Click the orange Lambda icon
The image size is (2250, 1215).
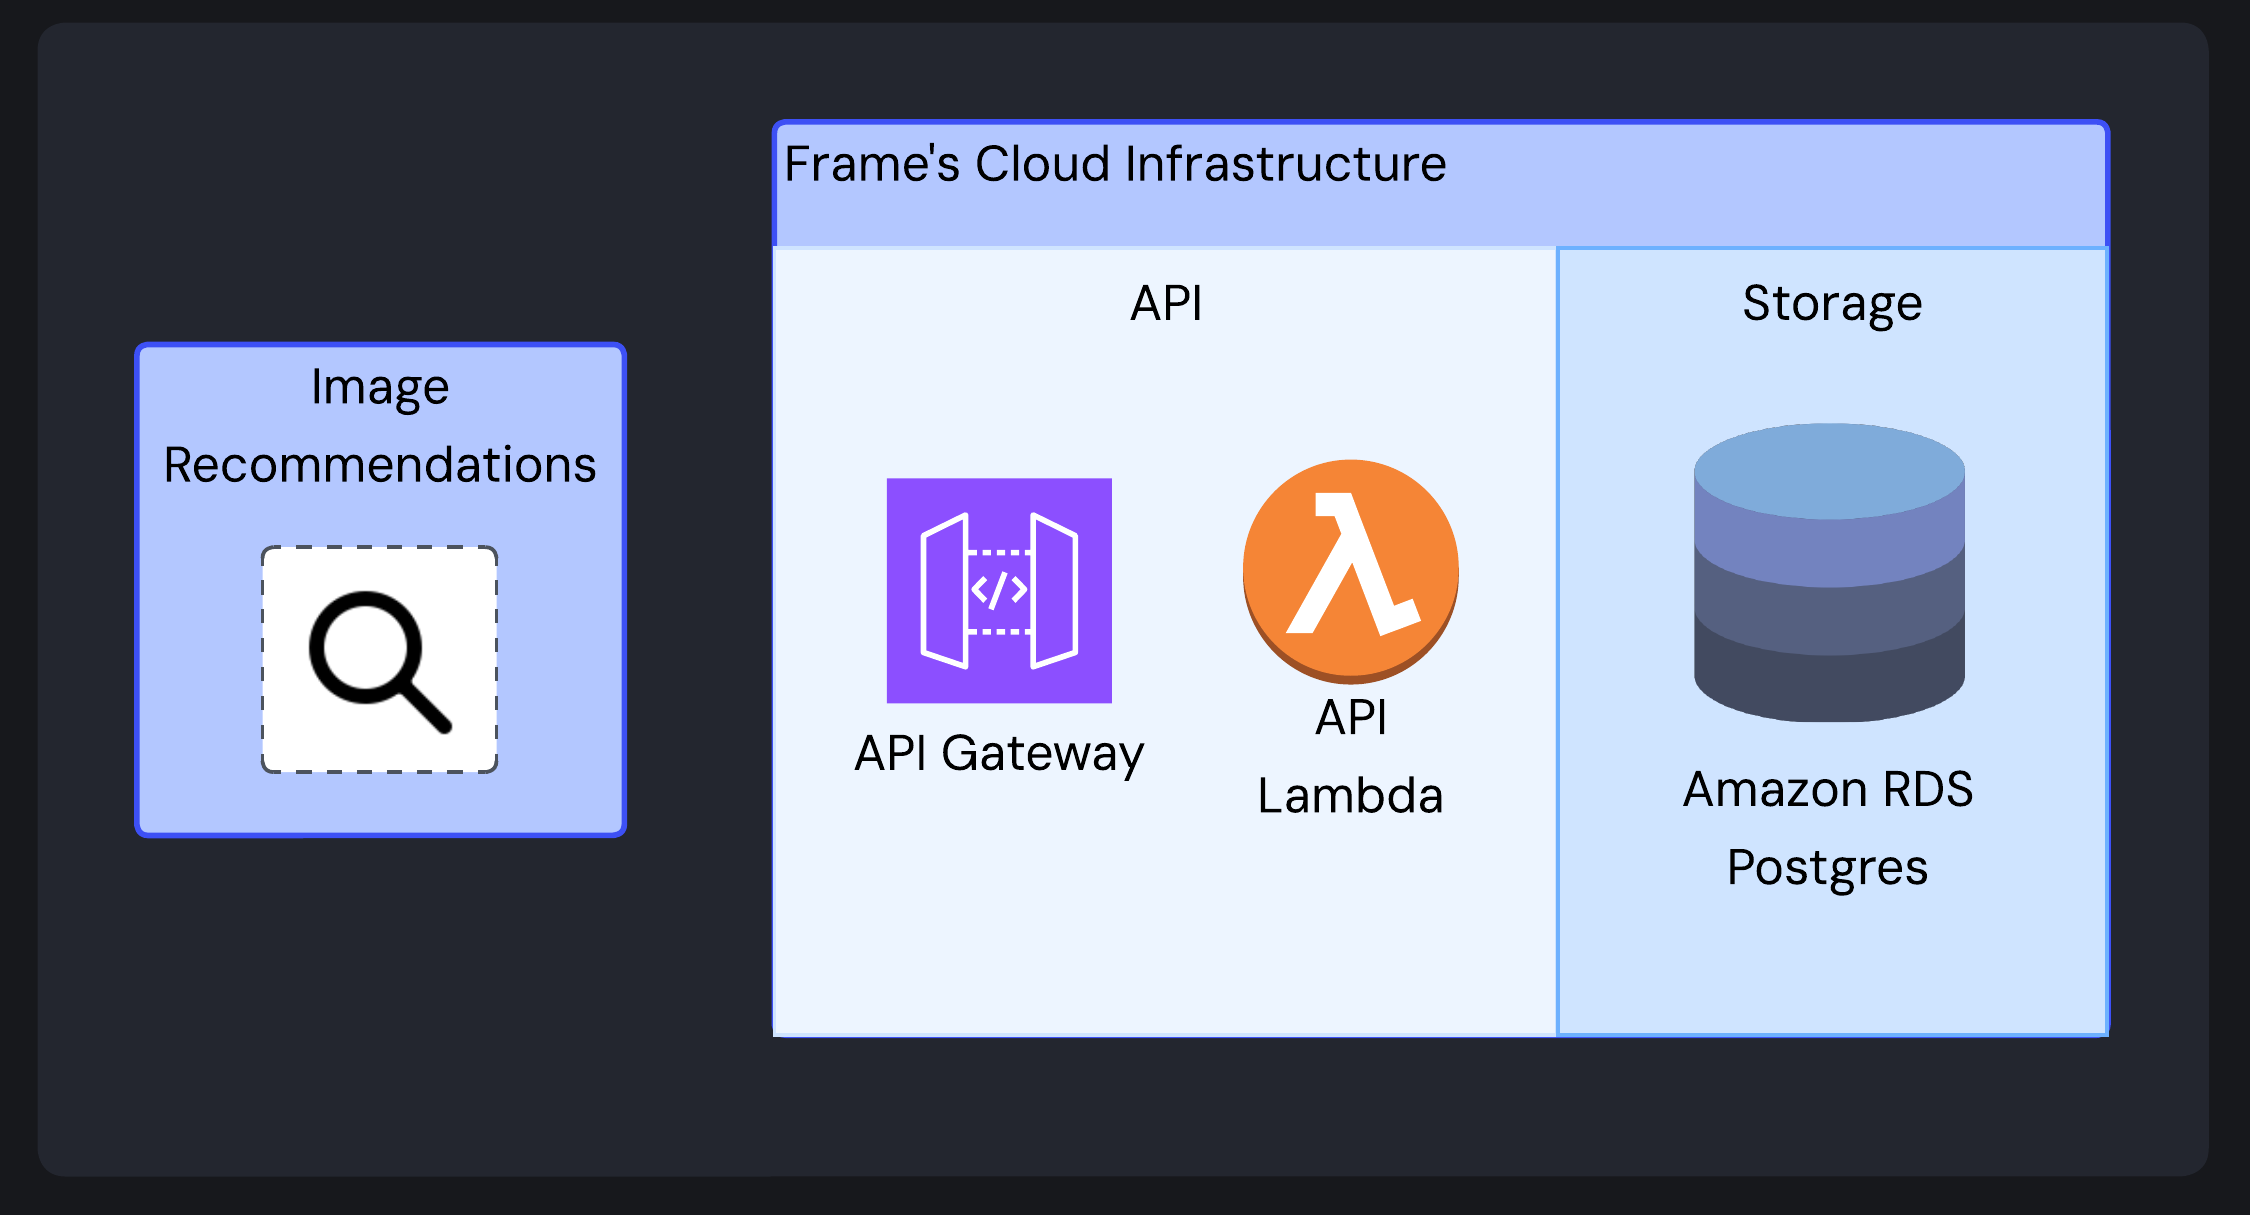coord(1350,571)
